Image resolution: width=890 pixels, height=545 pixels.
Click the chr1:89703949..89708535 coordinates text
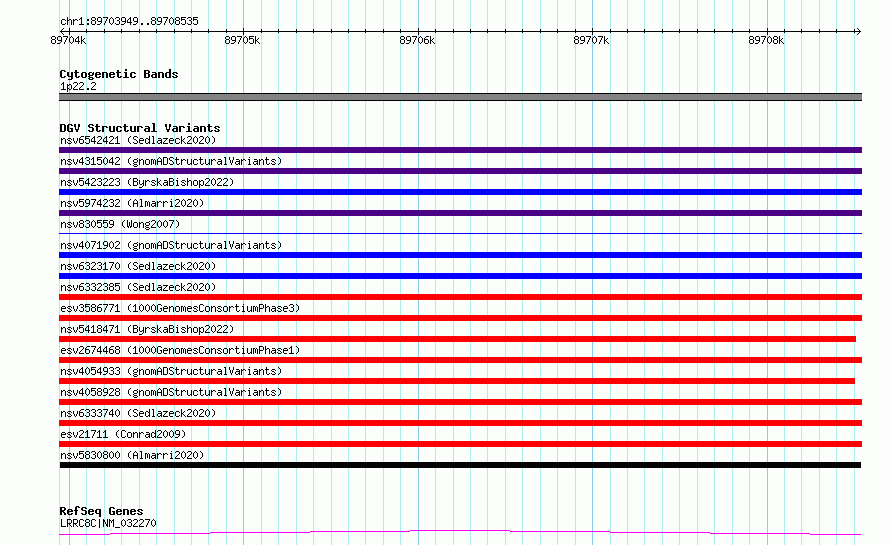coord(129,22)
